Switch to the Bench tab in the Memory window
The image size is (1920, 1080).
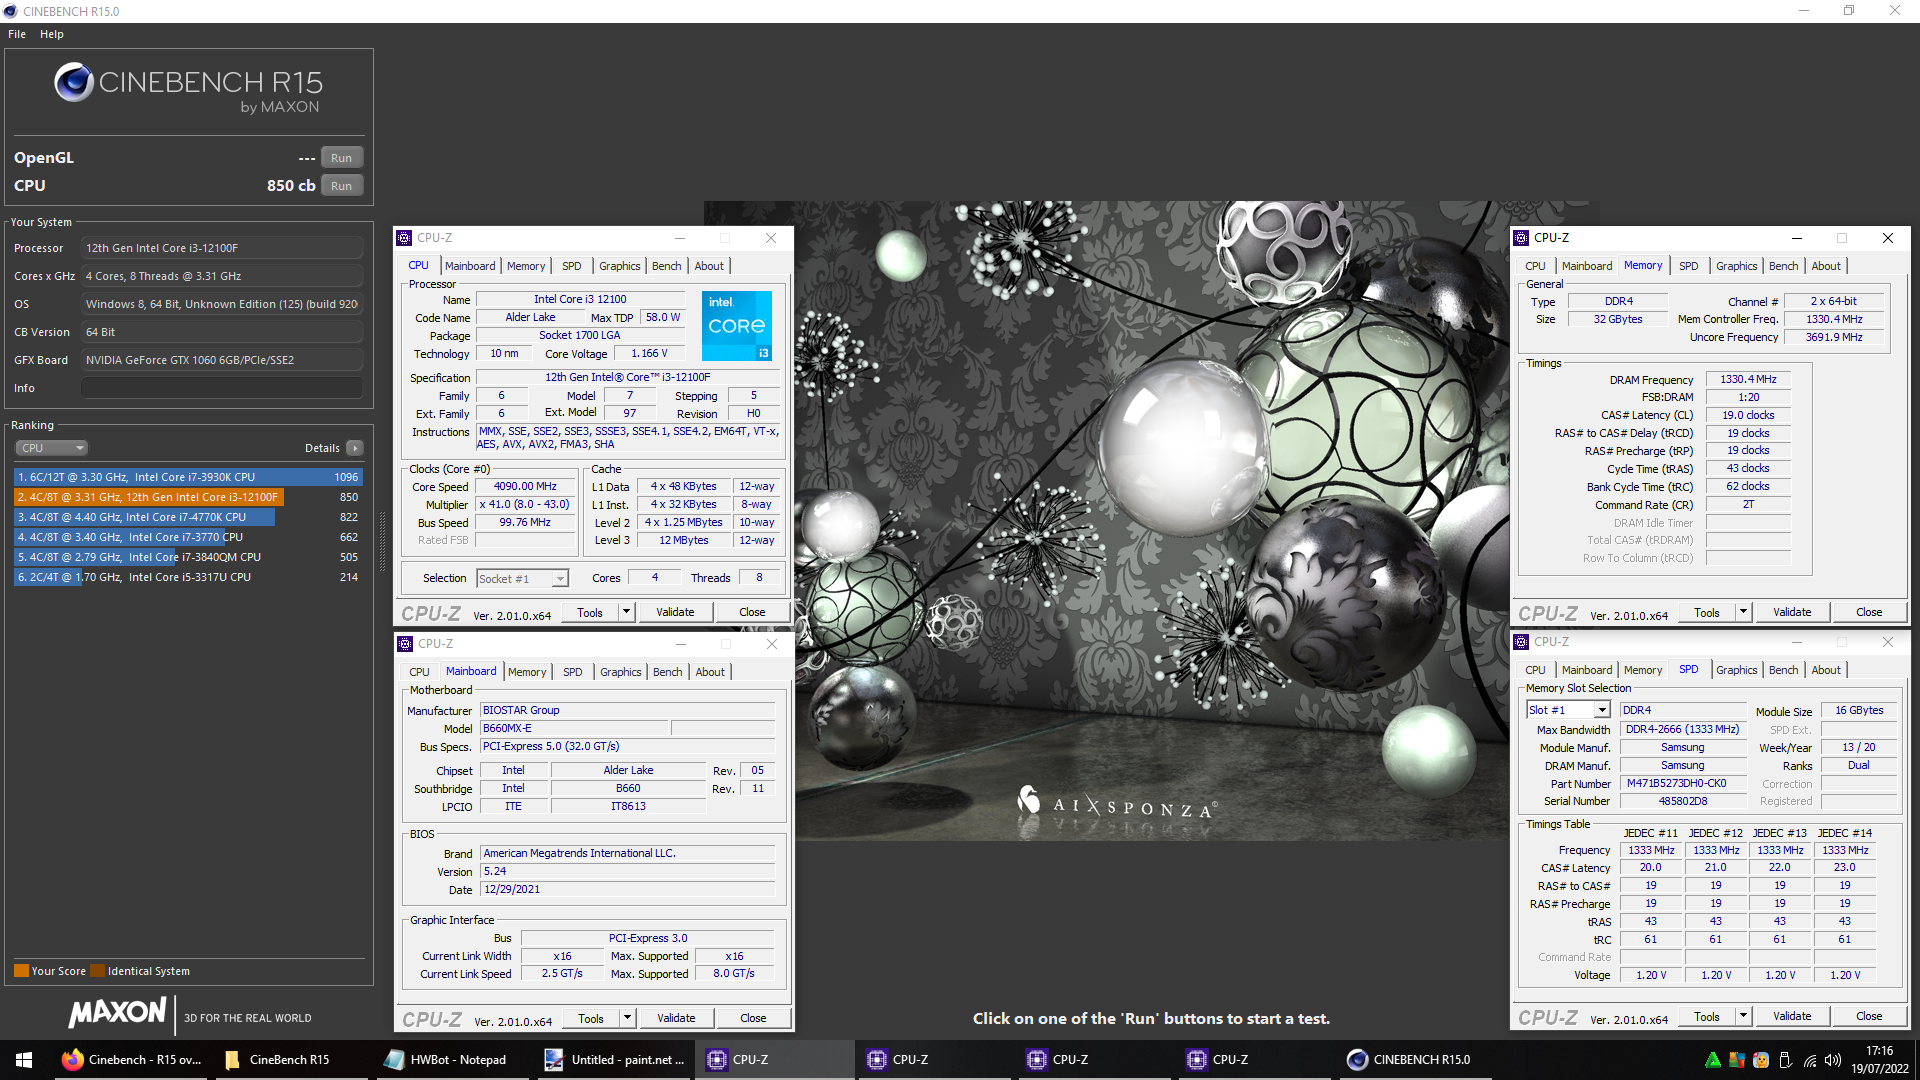[x=1783, y=266]
